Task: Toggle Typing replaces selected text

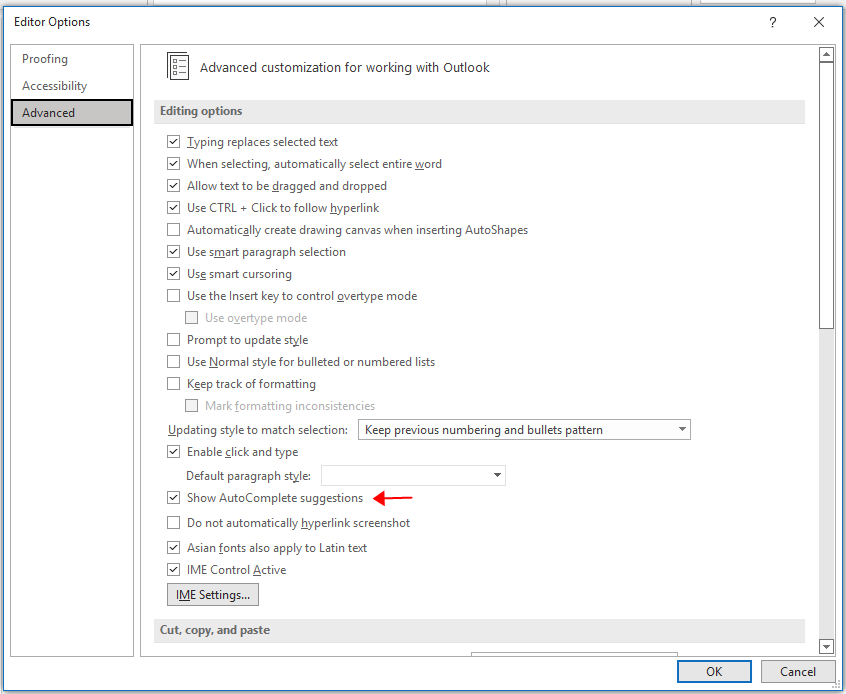Action: [173, 142]
